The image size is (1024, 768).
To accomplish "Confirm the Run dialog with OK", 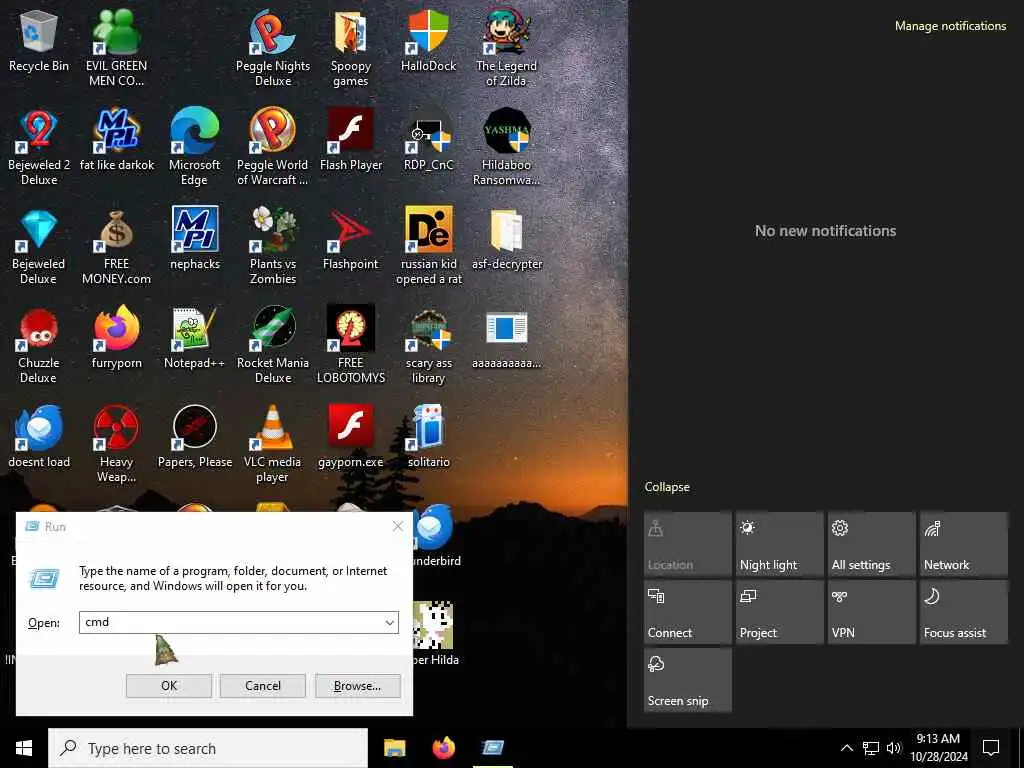I will point(168,686).
